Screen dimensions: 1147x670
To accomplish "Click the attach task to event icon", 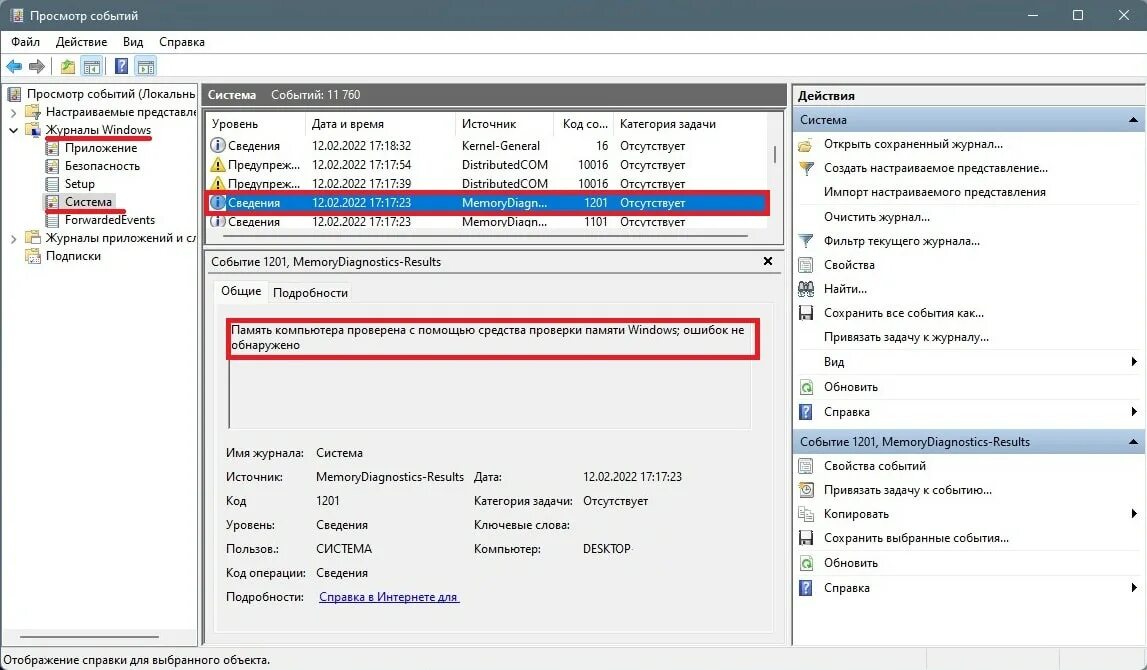I will (805, 490).
